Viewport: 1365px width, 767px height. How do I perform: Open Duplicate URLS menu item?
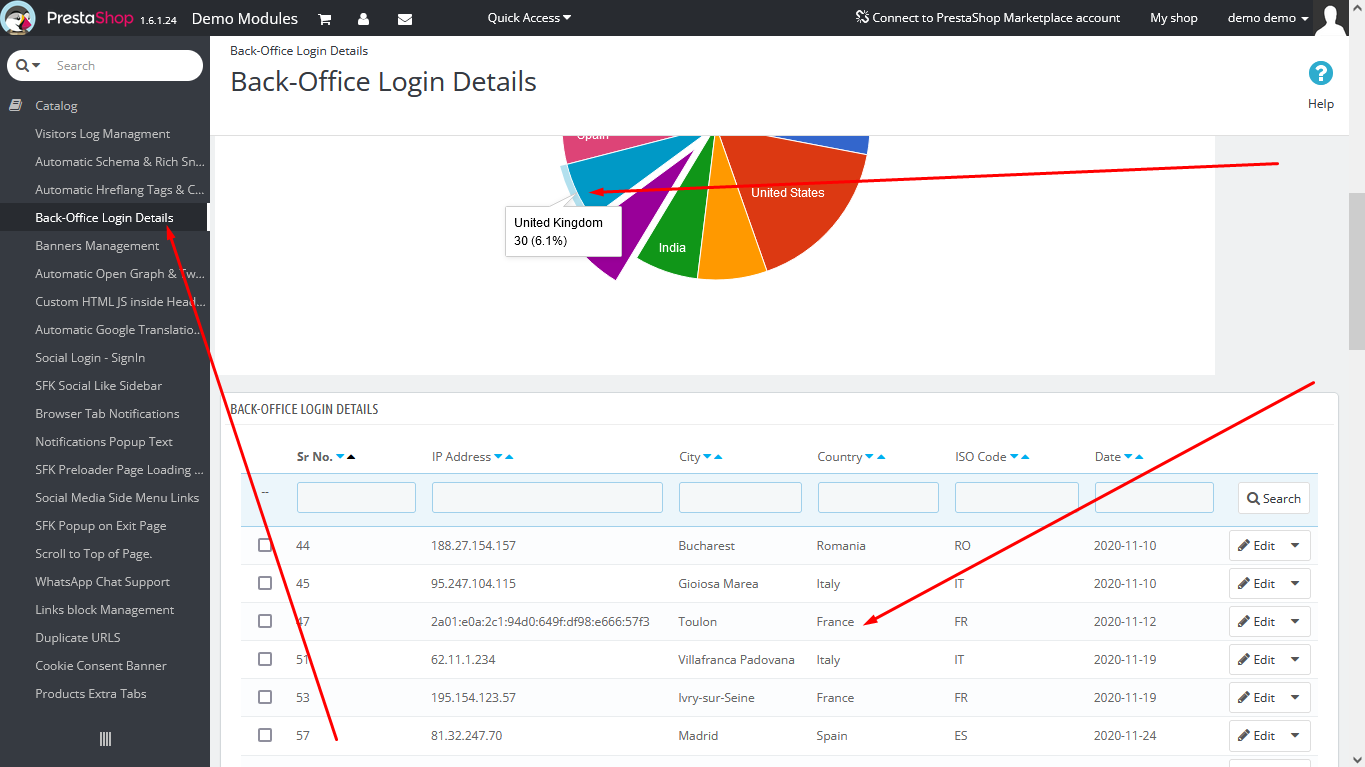coord(79,638)
